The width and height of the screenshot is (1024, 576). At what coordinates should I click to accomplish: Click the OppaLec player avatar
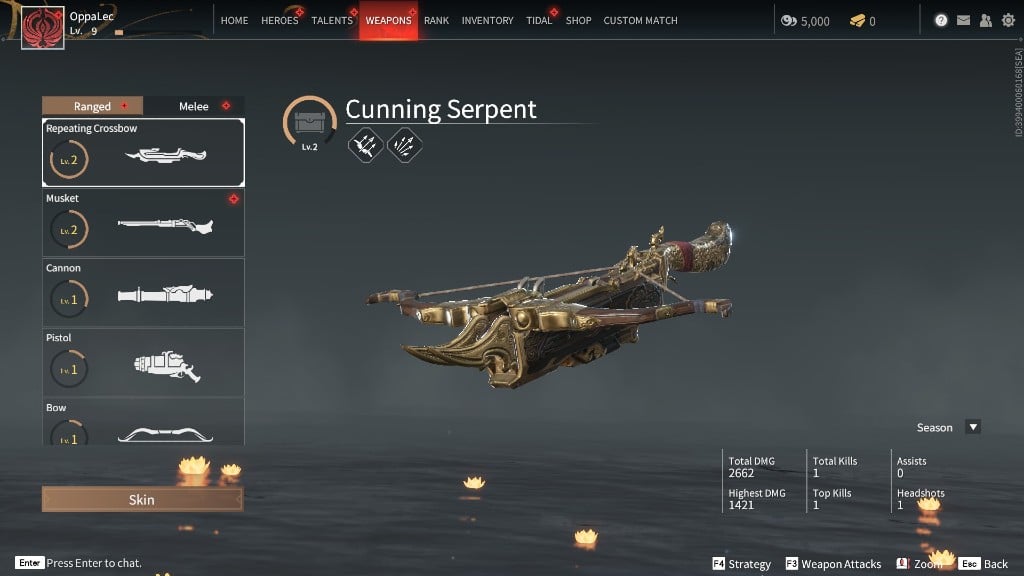(43, 28)
